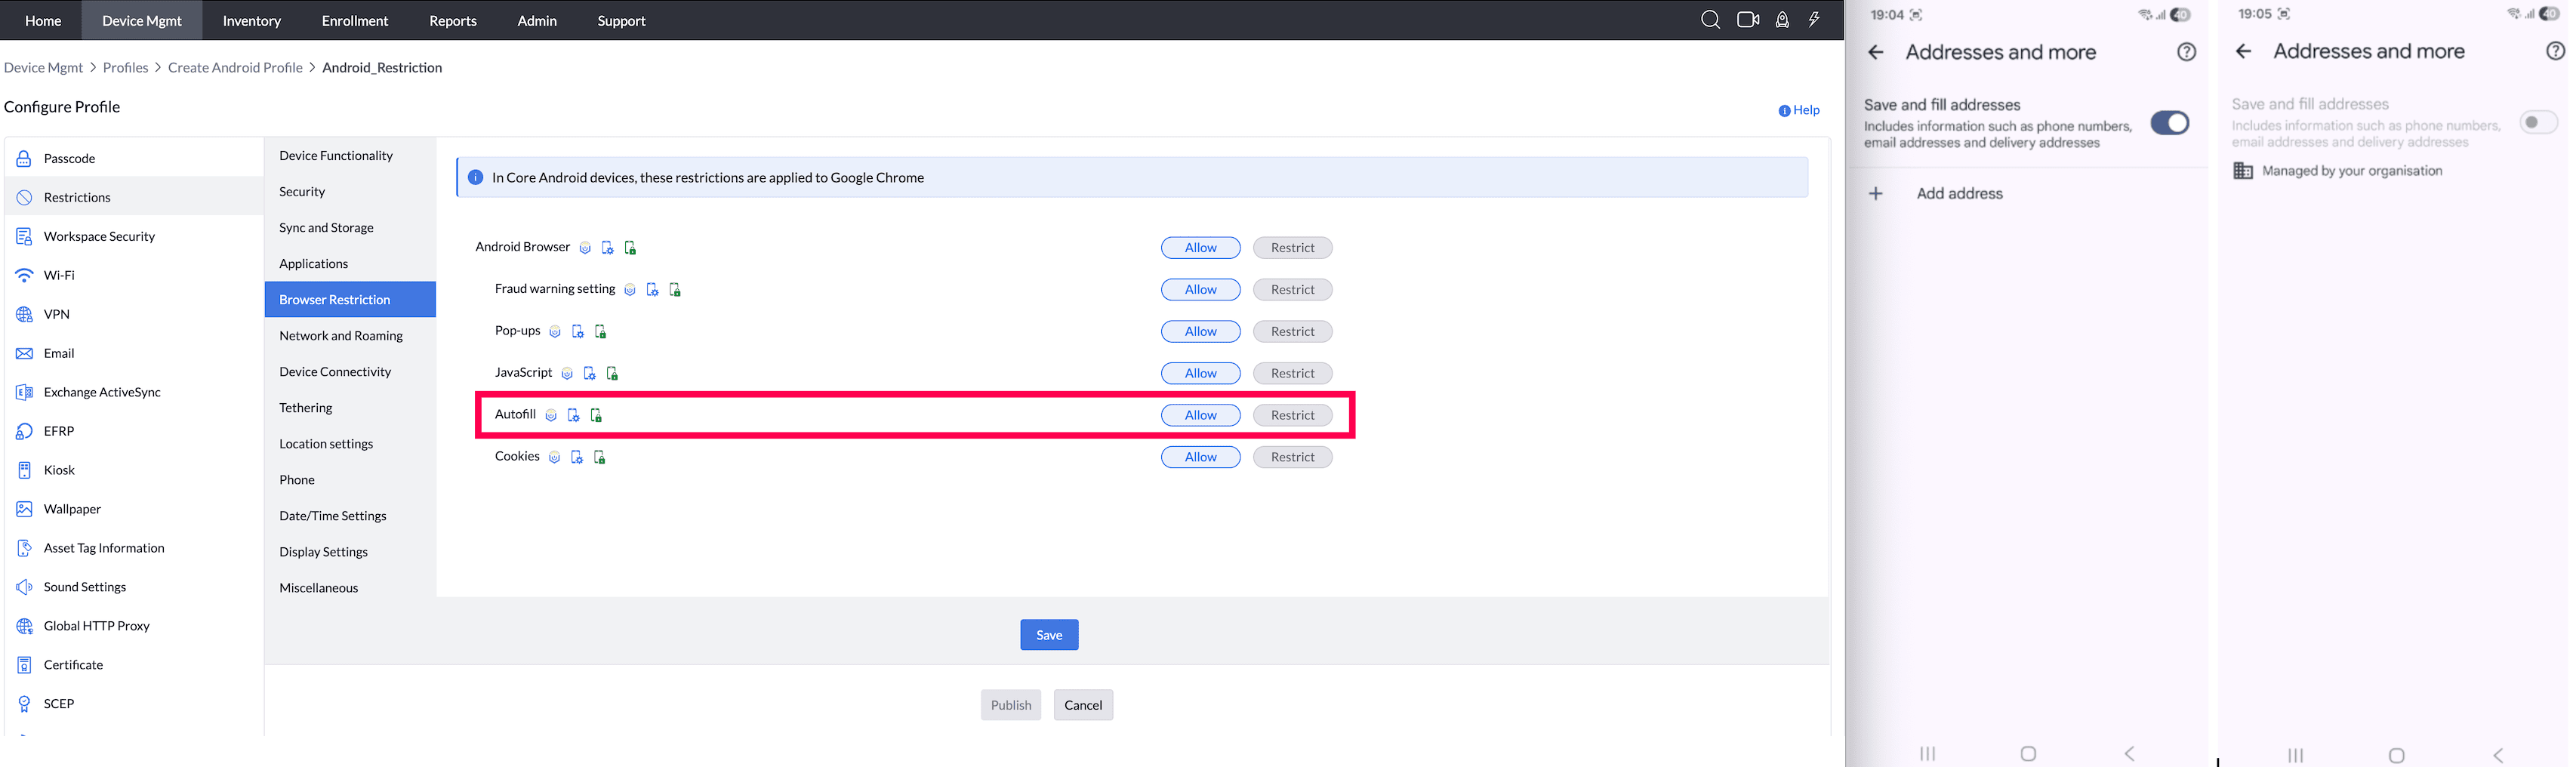Click the Wallpaper image icon in sidebar
Image resolution: width=2576 pixels, height=767 pixels.
(24, 509)
